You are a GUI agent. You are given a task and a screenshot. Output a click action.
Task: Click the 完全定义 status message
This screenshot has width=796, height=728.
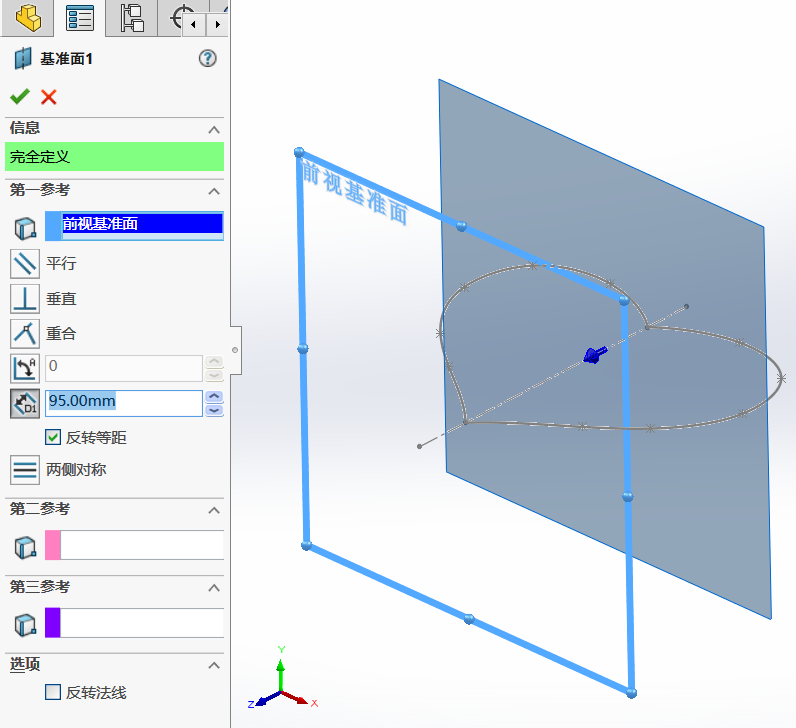tap(114, 156)
